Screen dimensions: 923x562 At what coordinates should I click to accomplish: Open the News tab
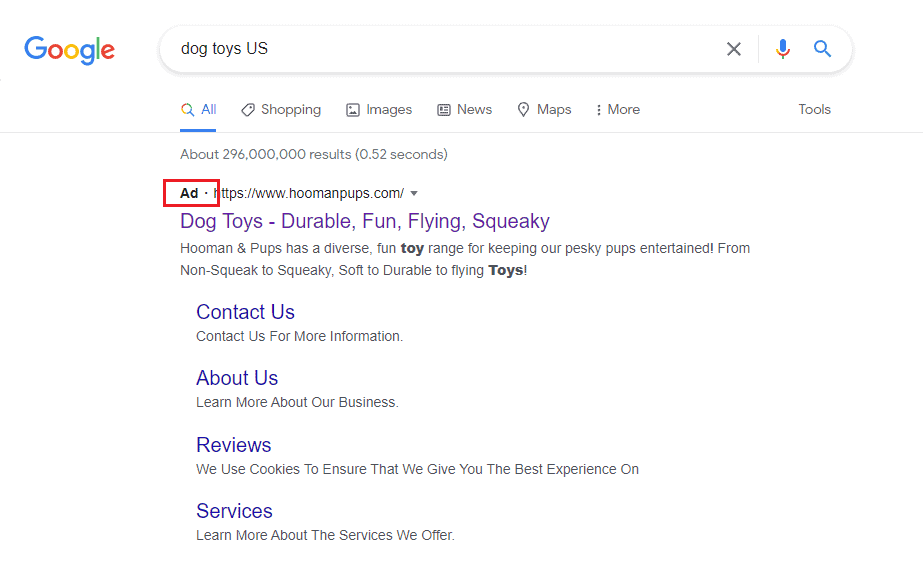[464, 109]
